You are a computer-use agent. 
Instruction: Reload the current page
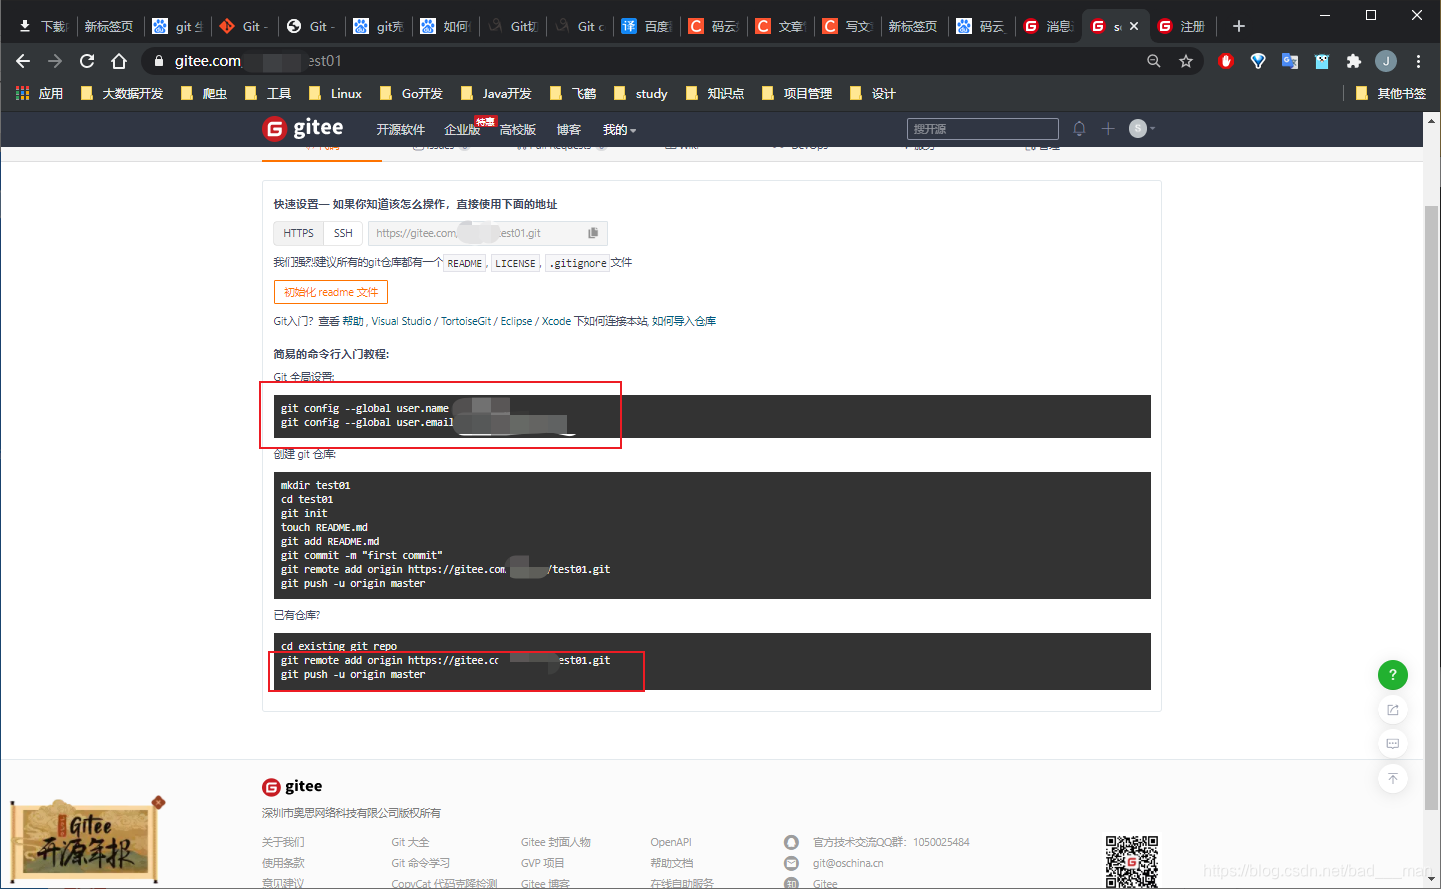click(87, 61)
